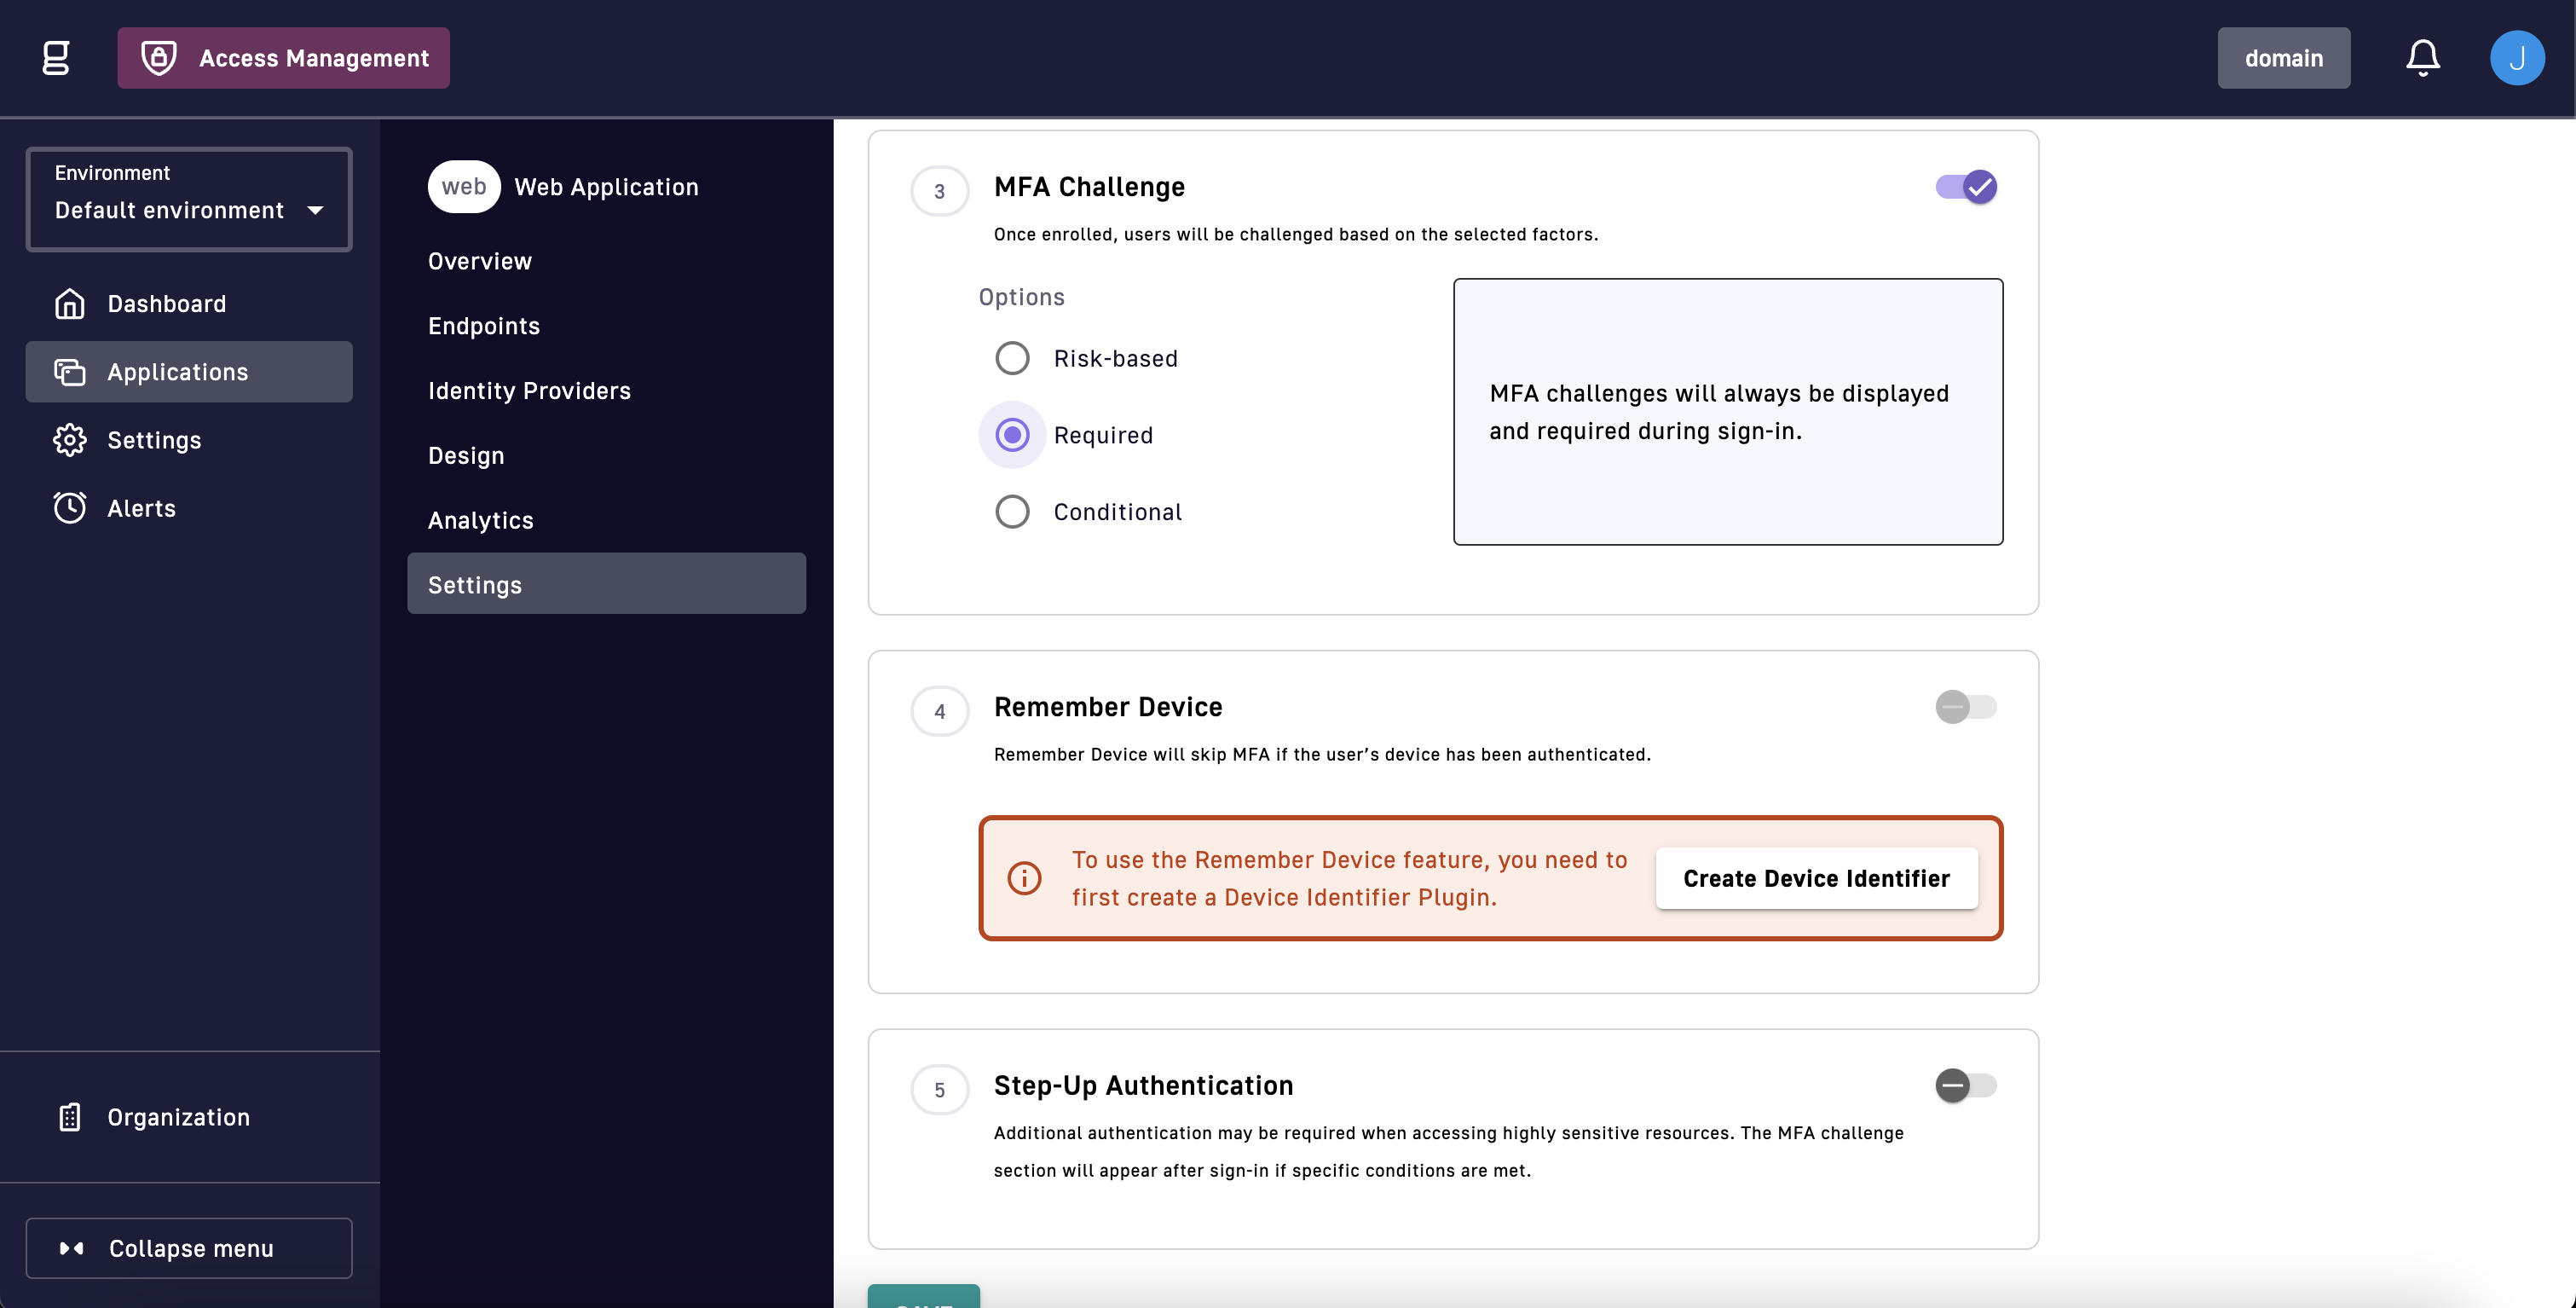Go to the Analytics section

coord(480,520)
